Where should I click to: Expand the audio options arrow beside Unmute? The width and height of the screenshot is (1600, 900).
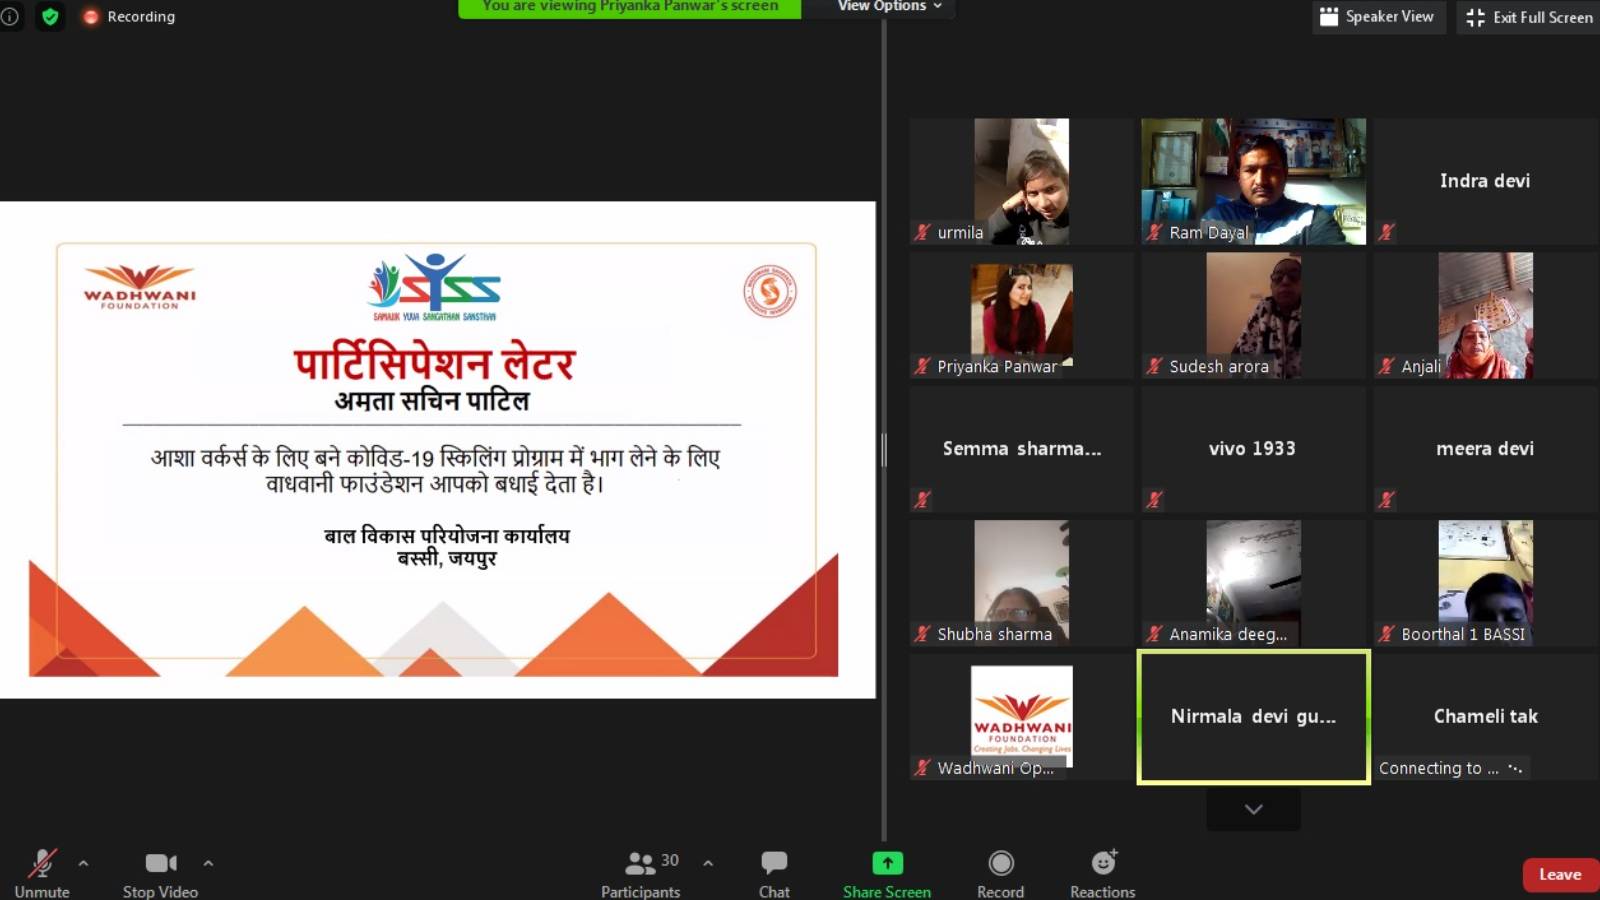click(x=84, y=862)
